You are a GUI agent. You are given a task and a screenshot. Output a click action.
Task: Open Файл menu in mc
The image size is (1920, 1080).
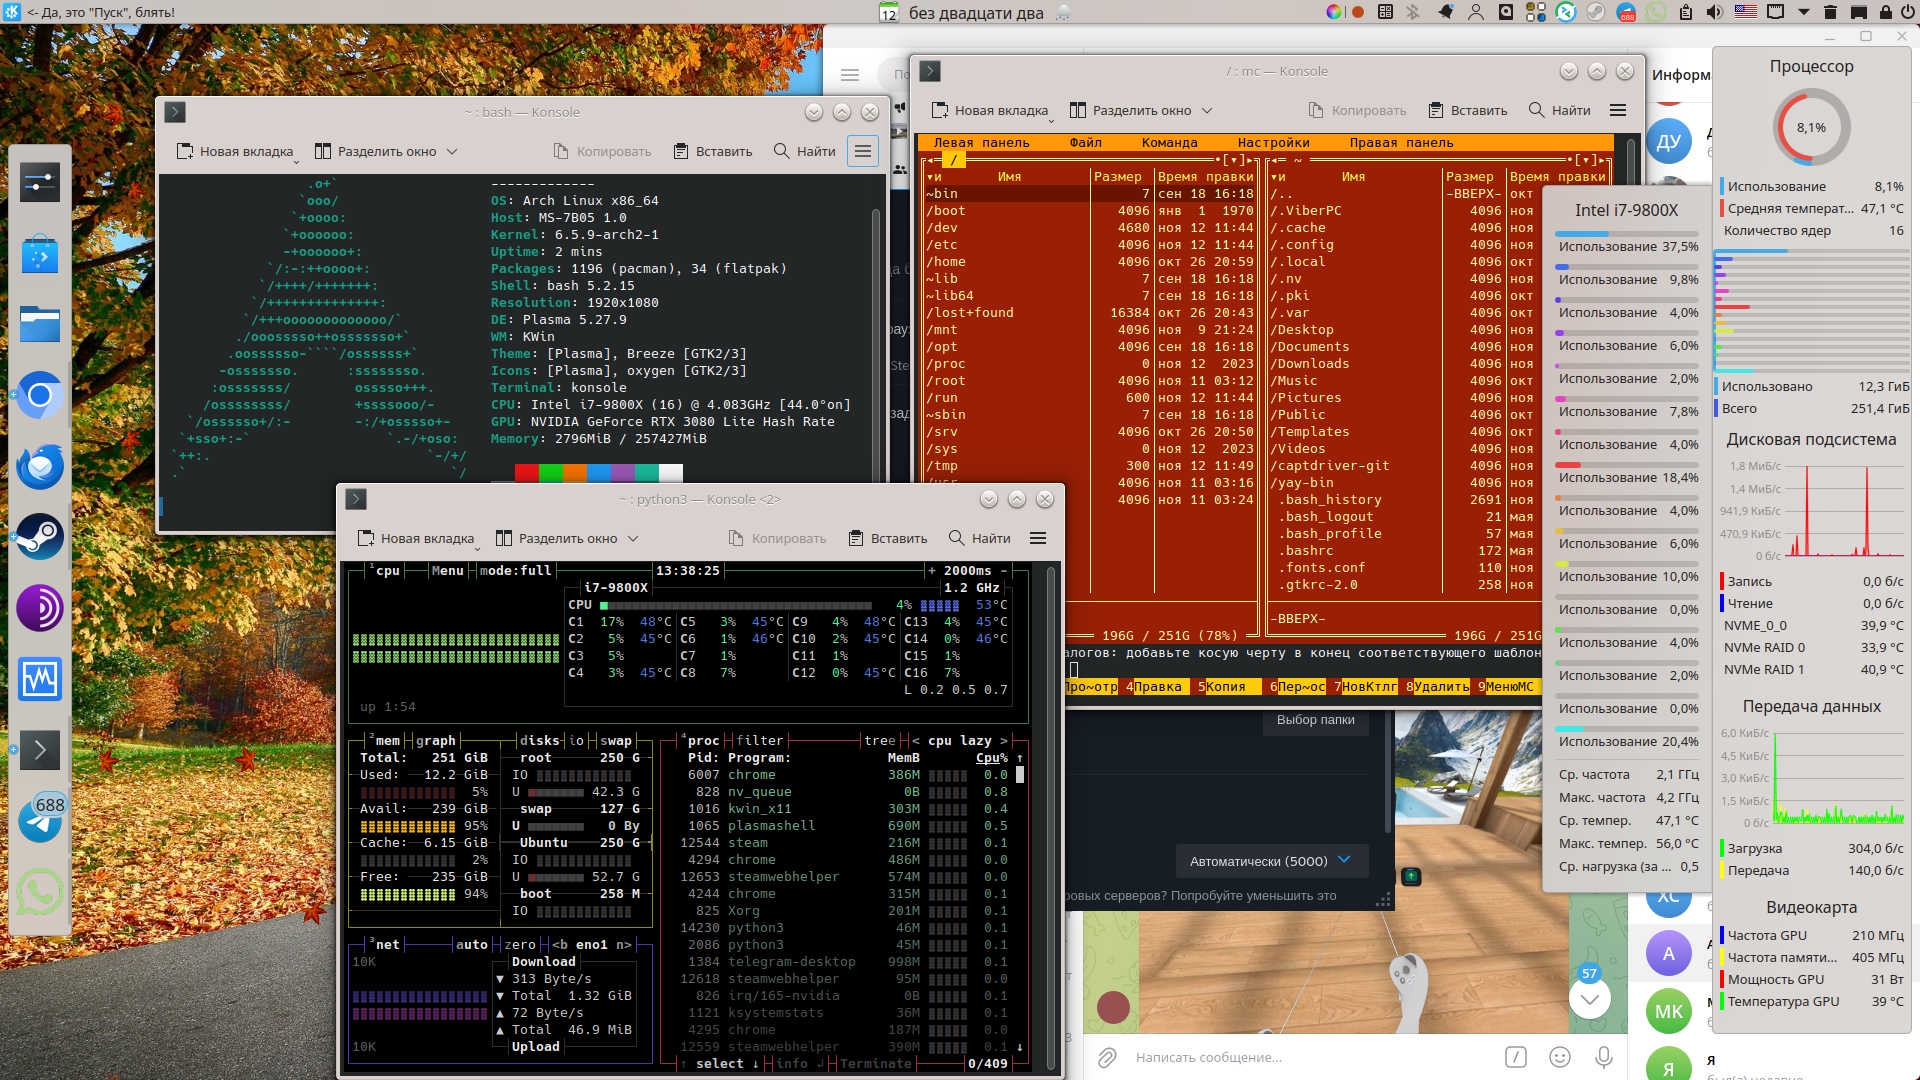pos(1085,143)
